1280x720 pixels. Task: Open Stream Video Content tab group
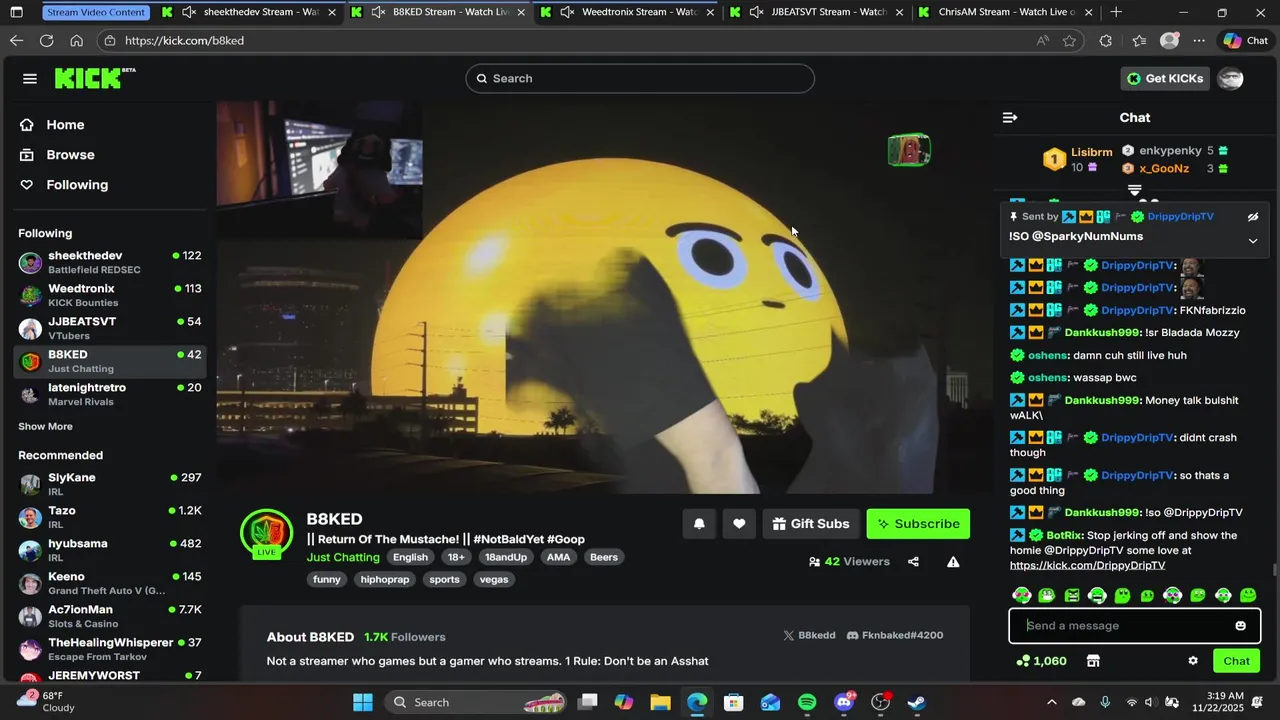97,12
